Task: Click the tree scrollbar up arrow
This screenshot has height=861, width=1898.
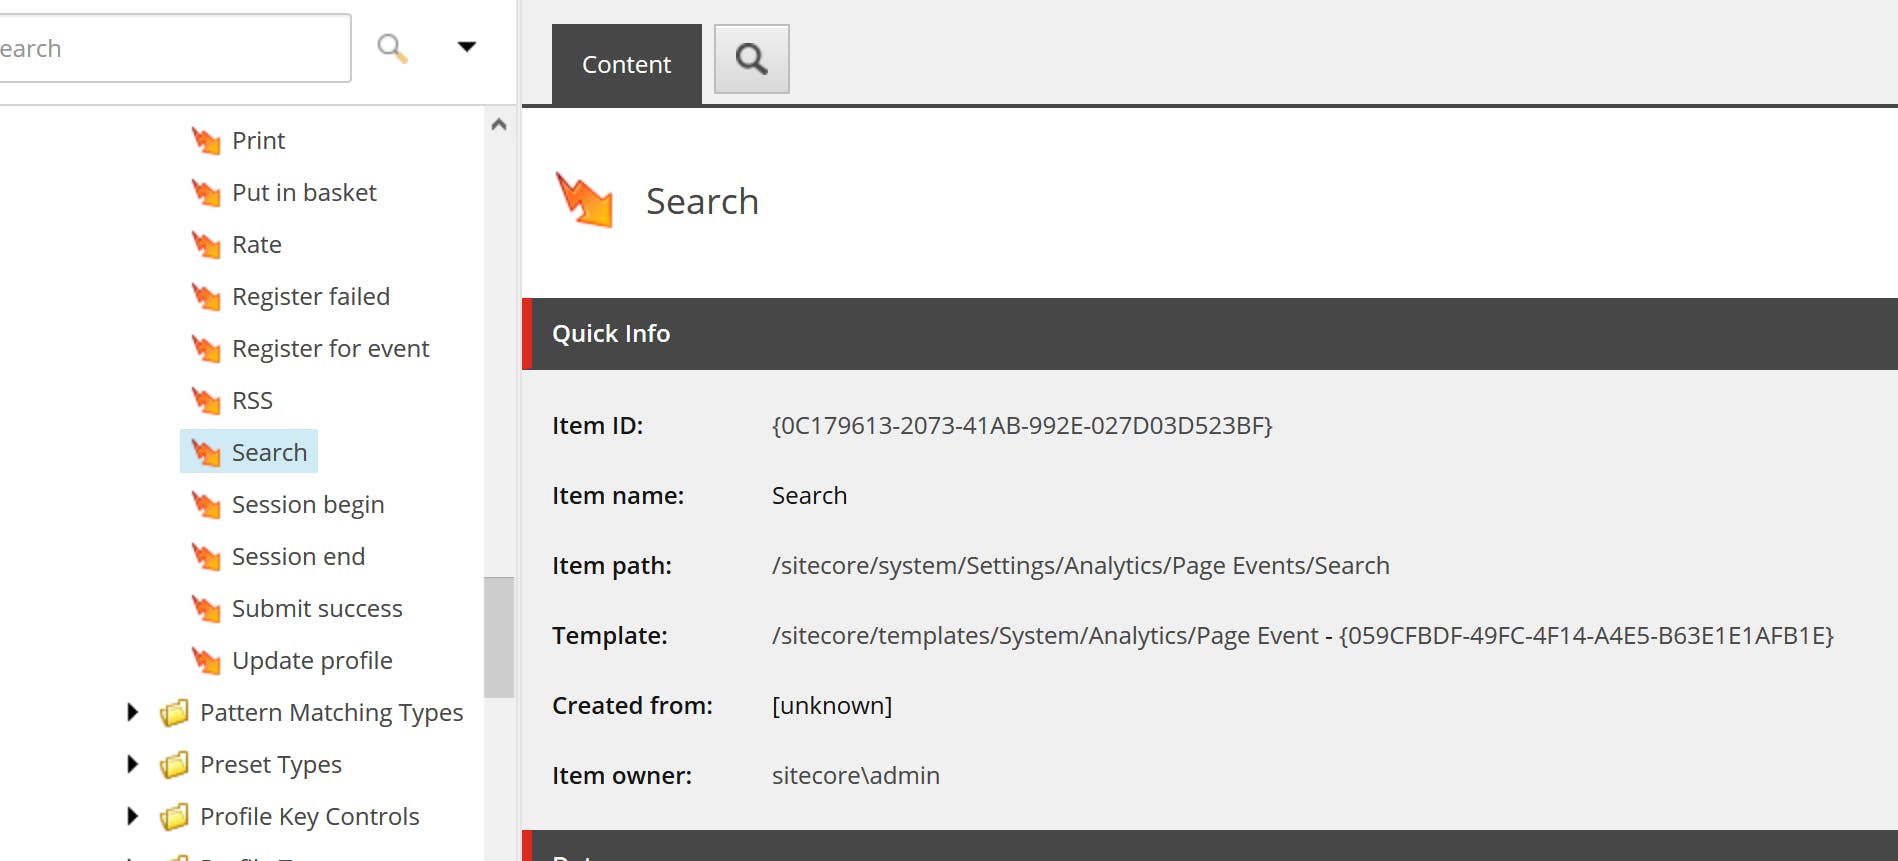Action: click(499, 125)
